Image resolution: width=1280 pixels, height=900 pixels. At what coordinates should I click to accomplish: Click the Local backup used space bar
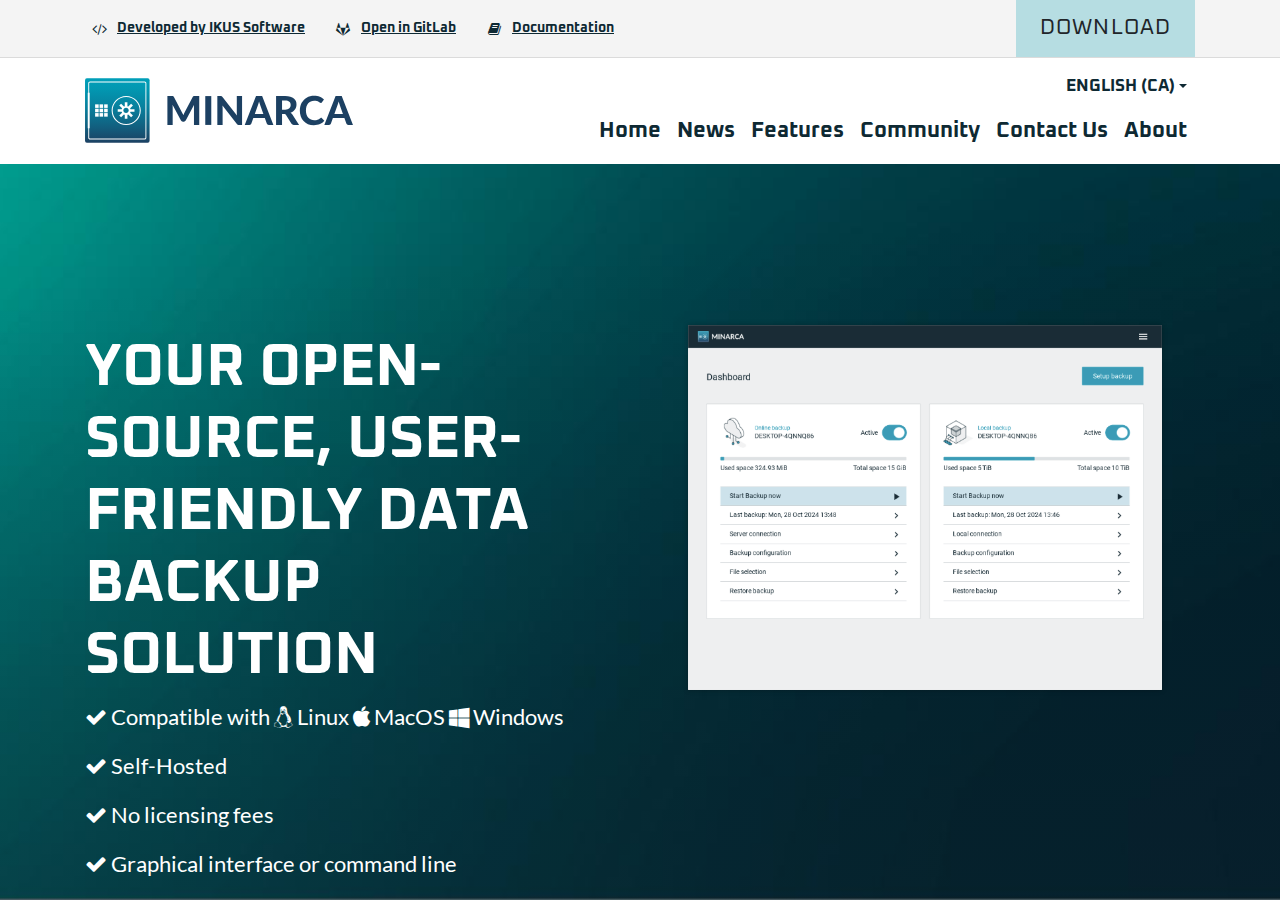point(1036,458)
